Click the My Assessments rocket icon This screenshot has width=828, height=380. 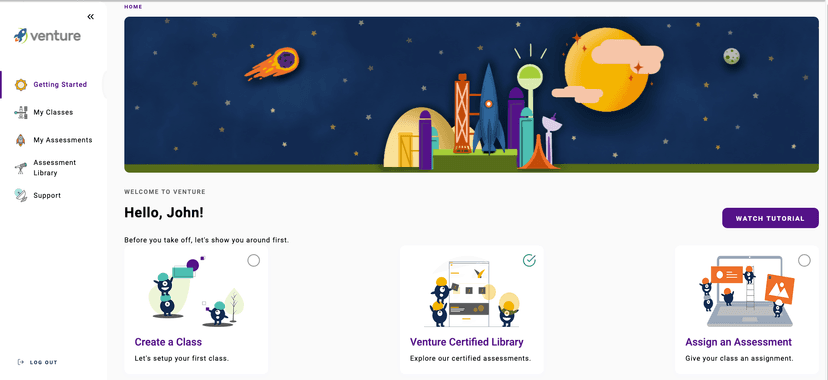pyautogui.click(x=21, y=140)
